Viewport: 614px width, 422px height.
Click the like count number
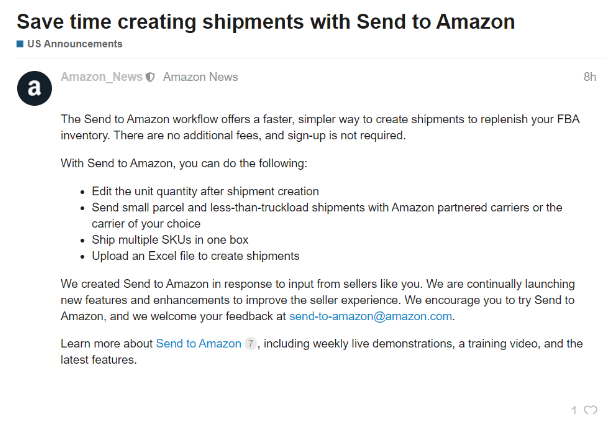(574, 410)
